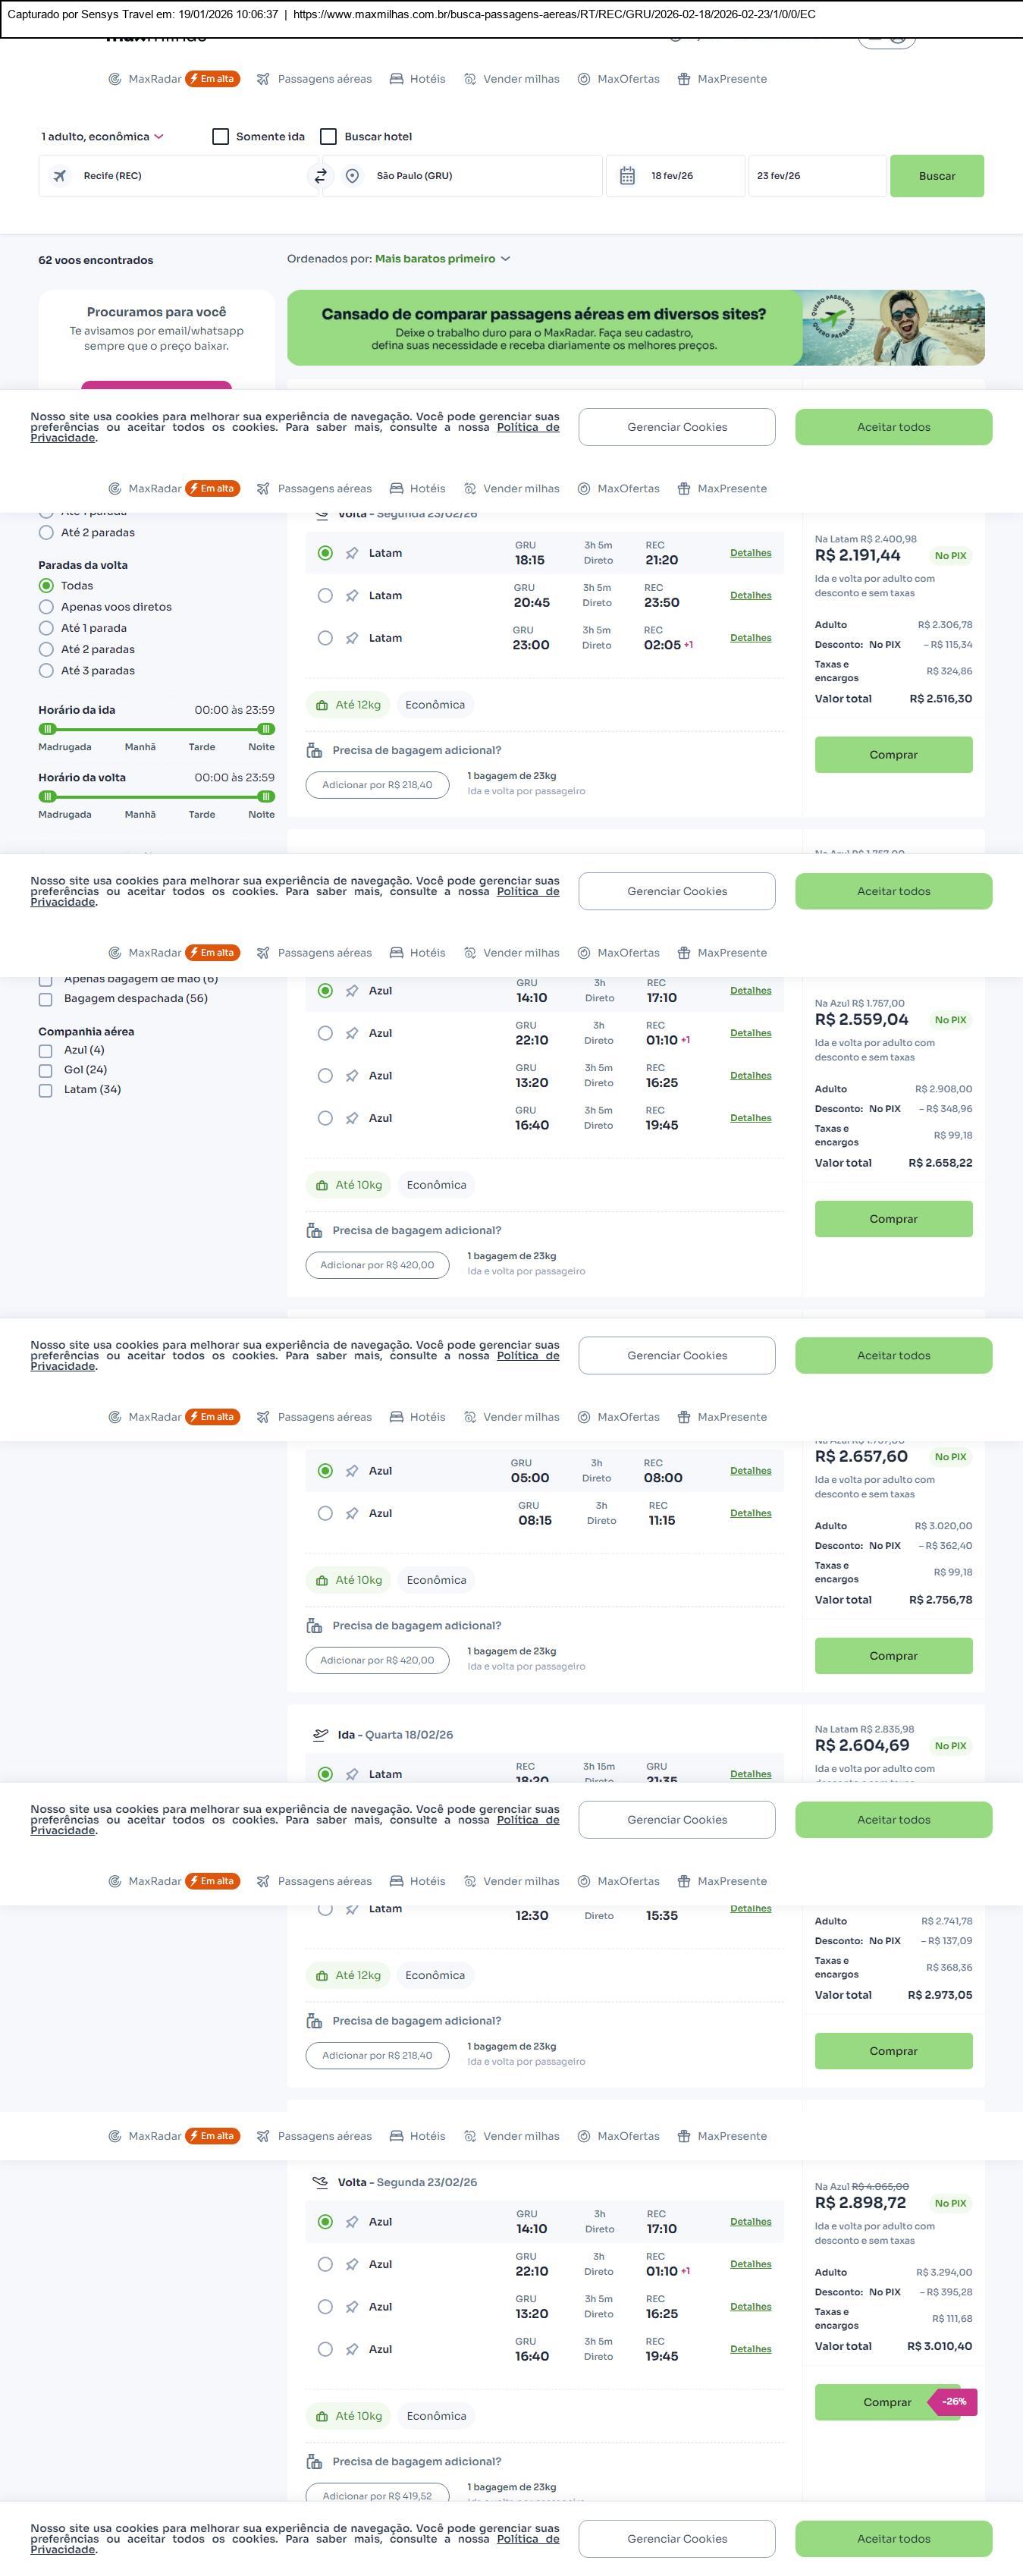Select 'Apenas voos diretos' return stops option
The height and width of the screenshot is (2576, 1023).
click(46, 607)
